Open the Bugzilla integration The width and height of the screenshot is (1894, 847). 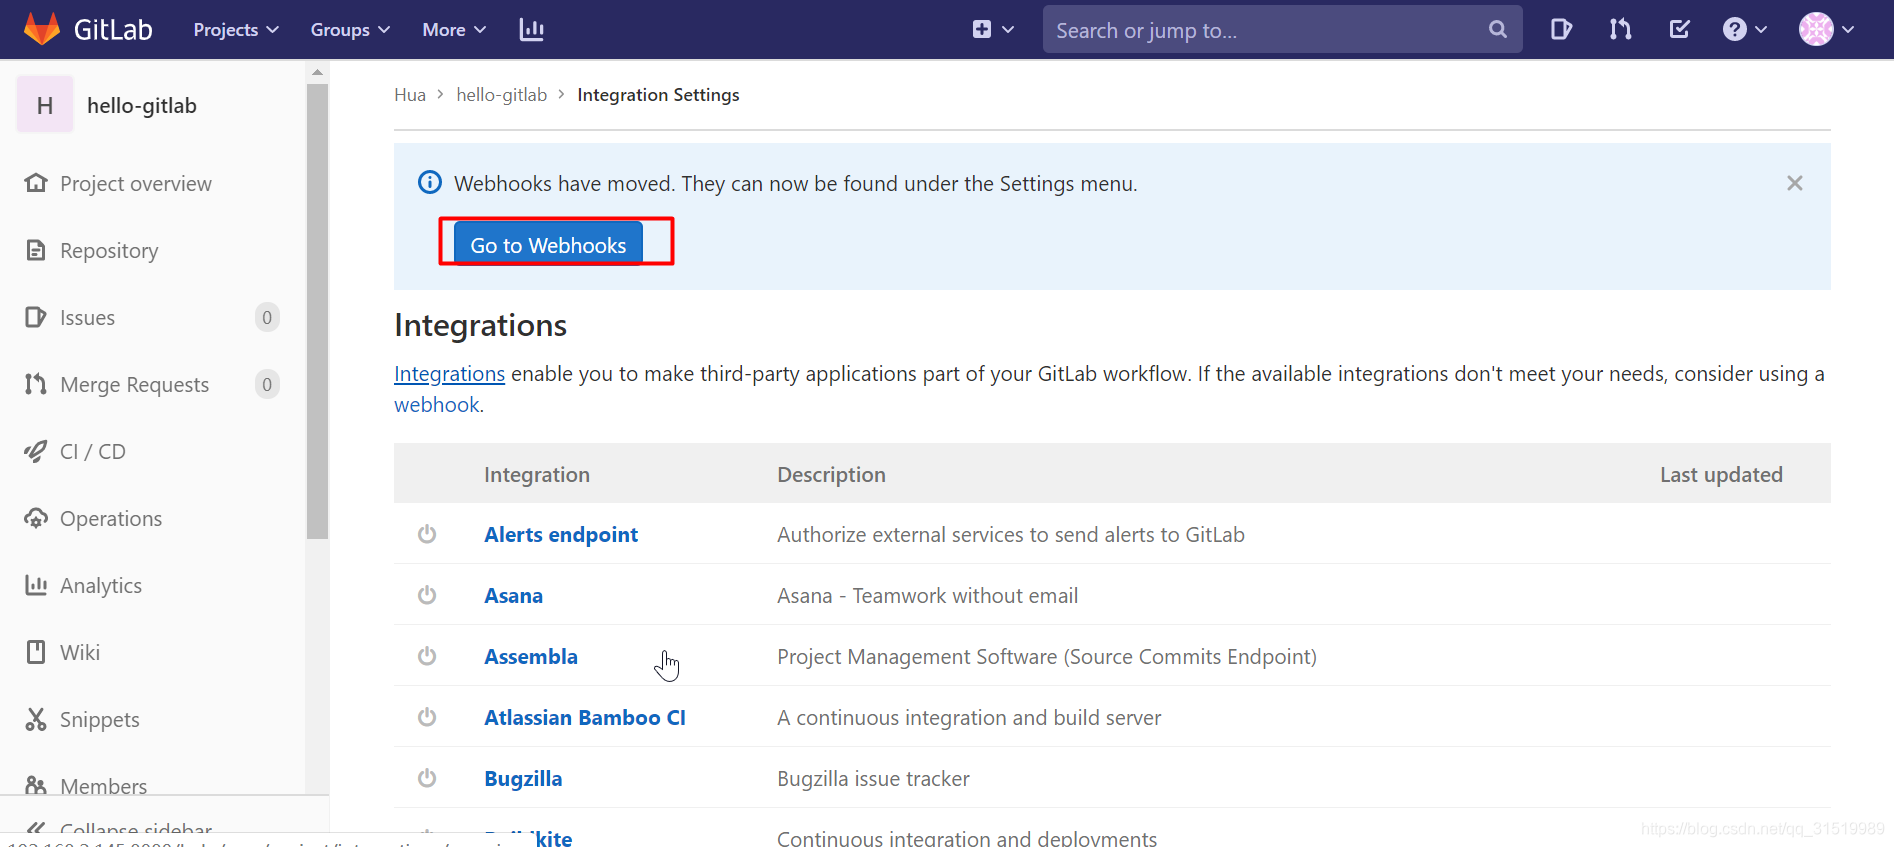(x=523, y=779)
